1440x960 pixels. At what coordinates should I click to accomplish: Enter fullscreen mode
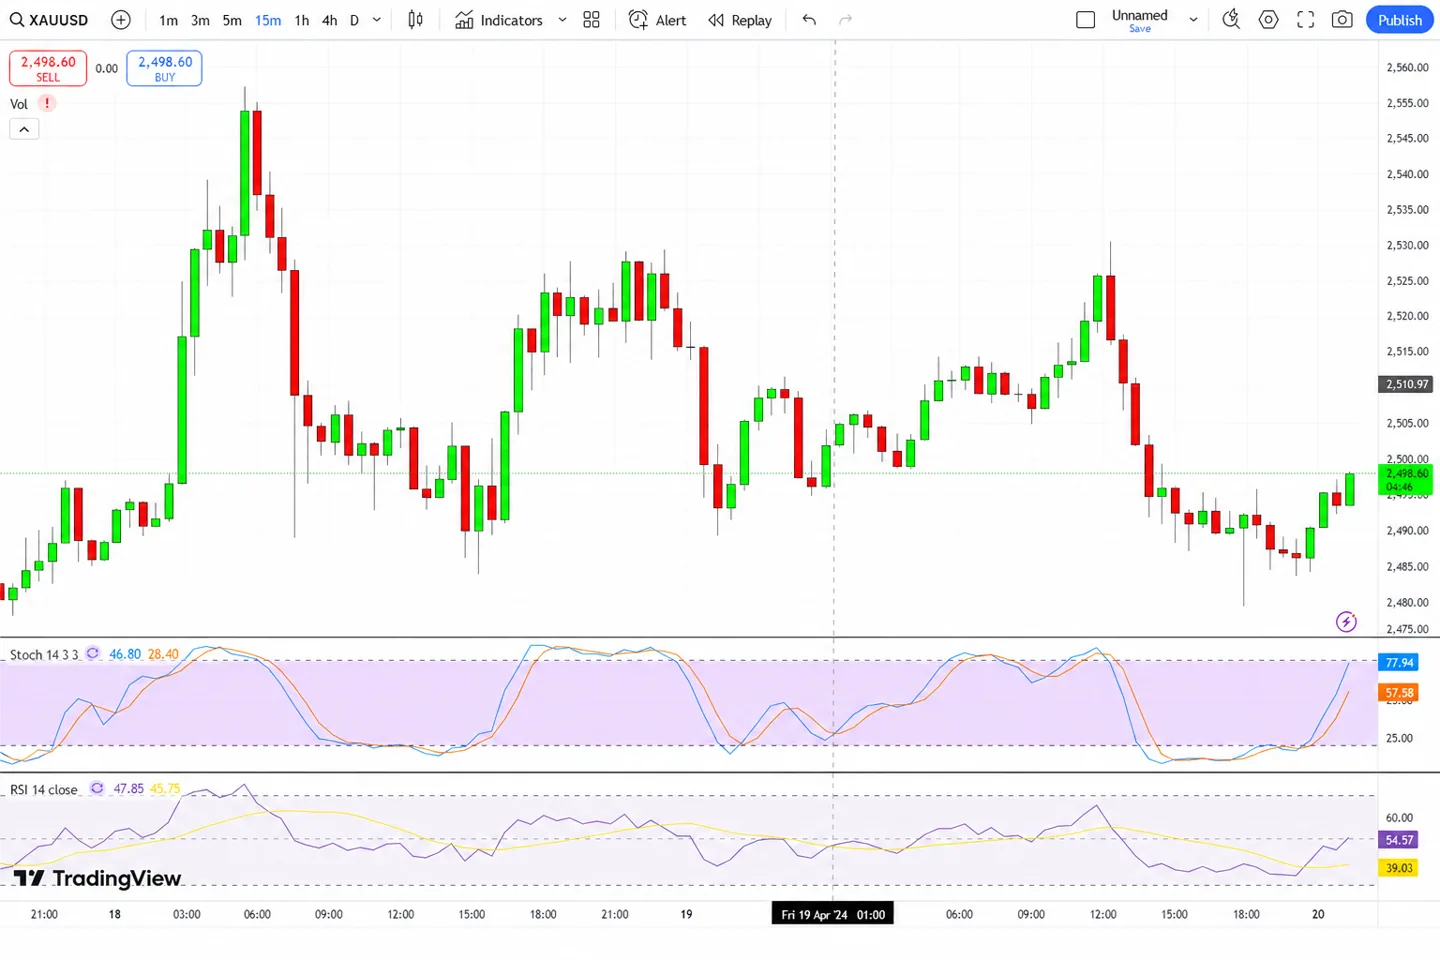(x=1306, y=20)
